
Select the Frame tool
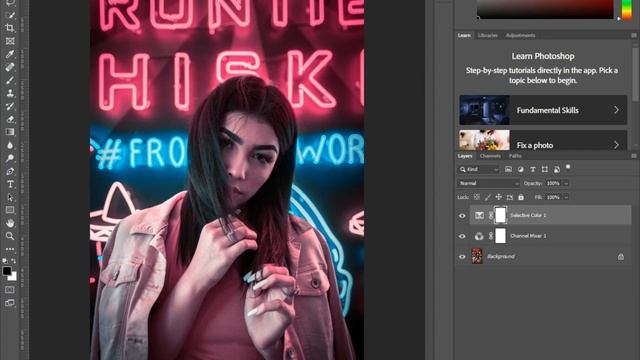(10, 41)
